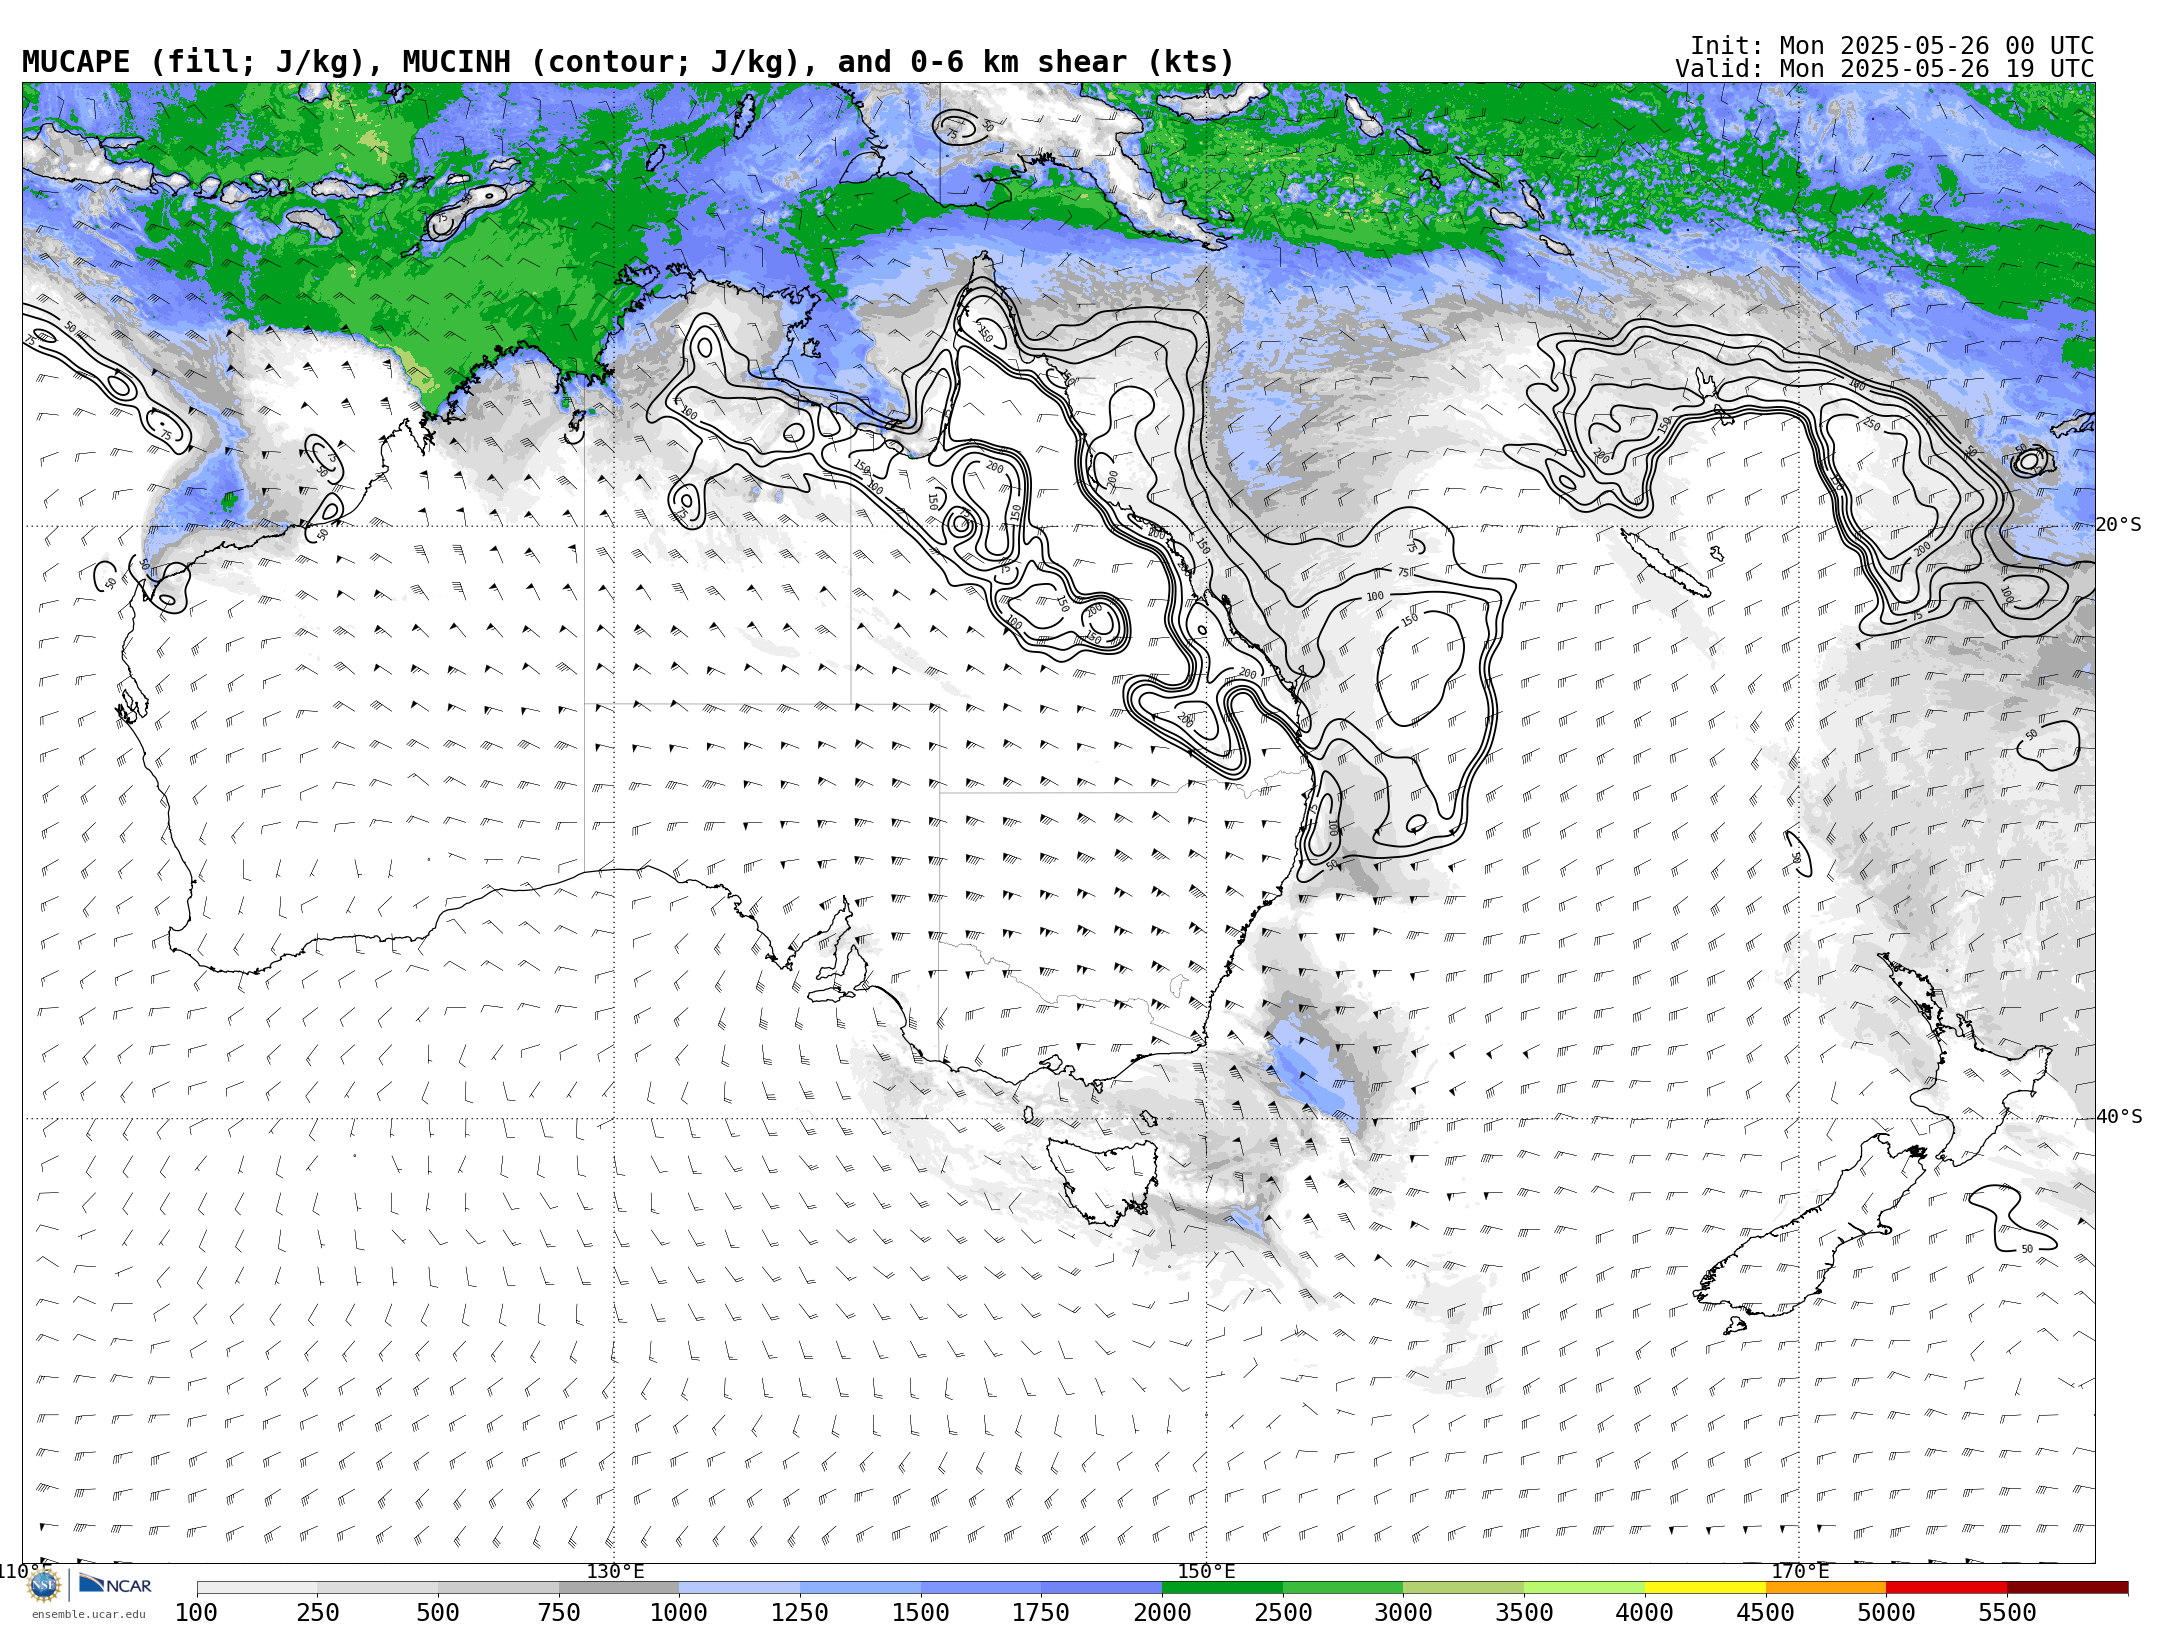Click the 130°E longitude label
Screen dimensions: 2160x1626
(x=615, y=1571)
